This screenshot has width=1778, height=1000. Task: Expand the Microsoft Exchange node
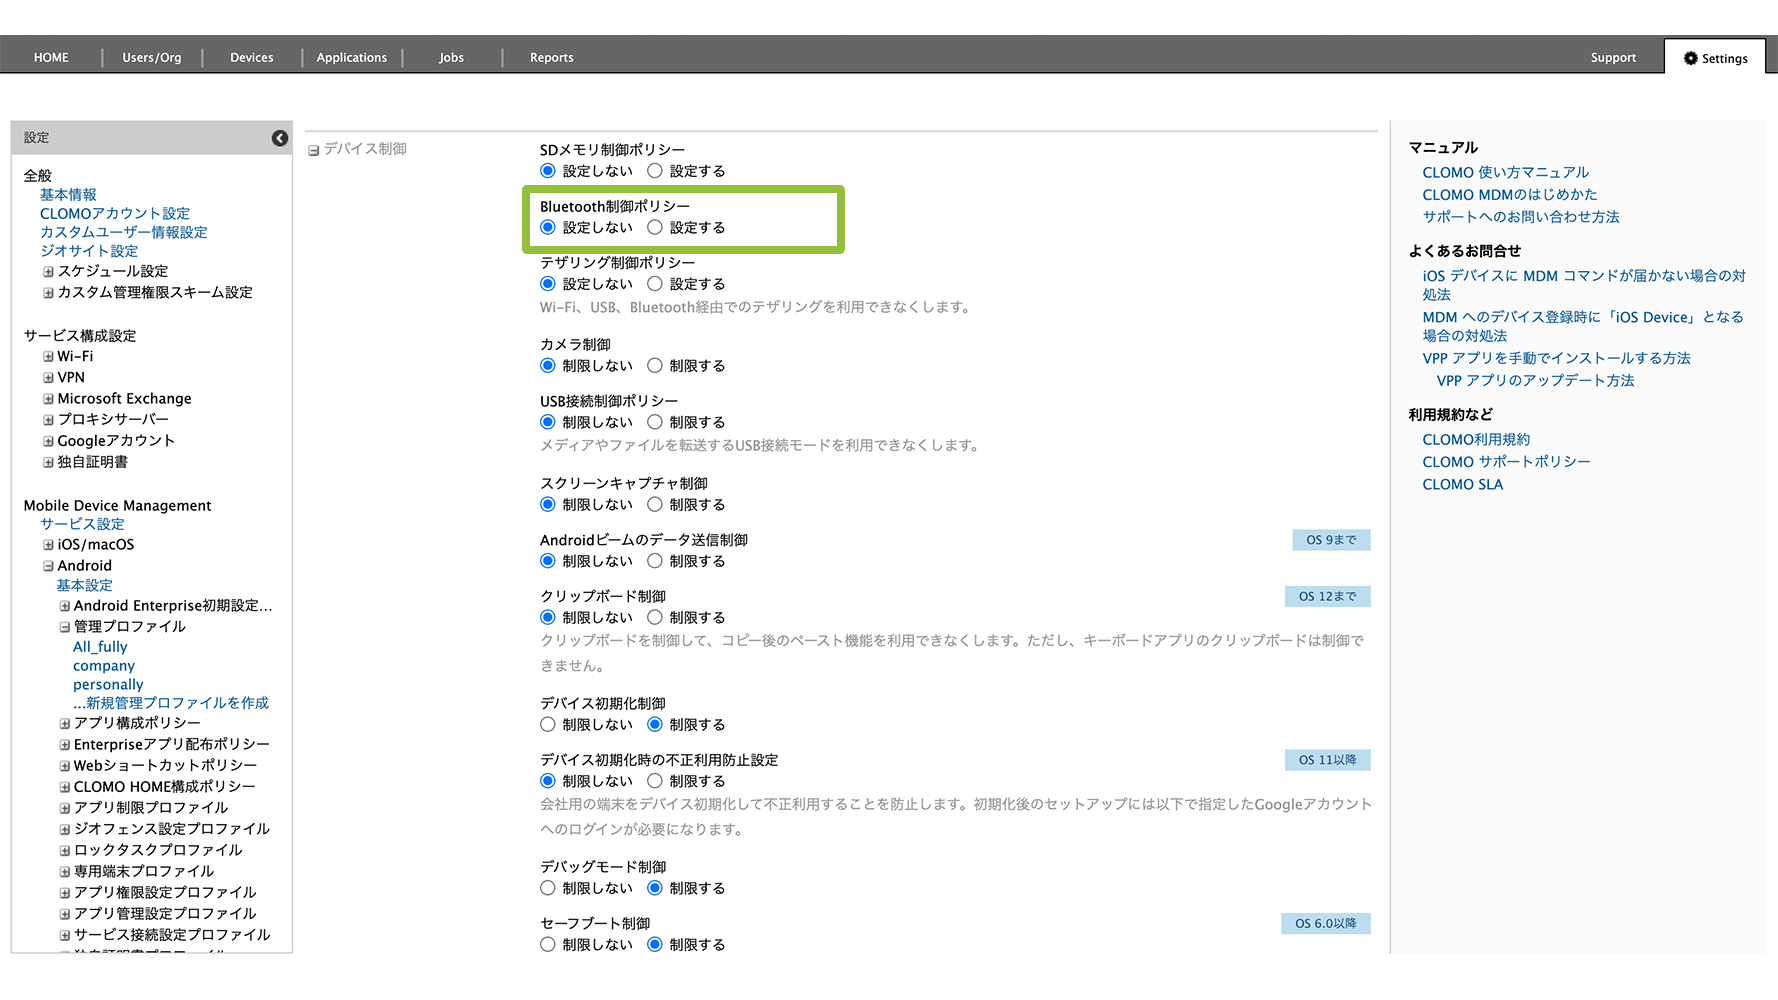point(48,399)
